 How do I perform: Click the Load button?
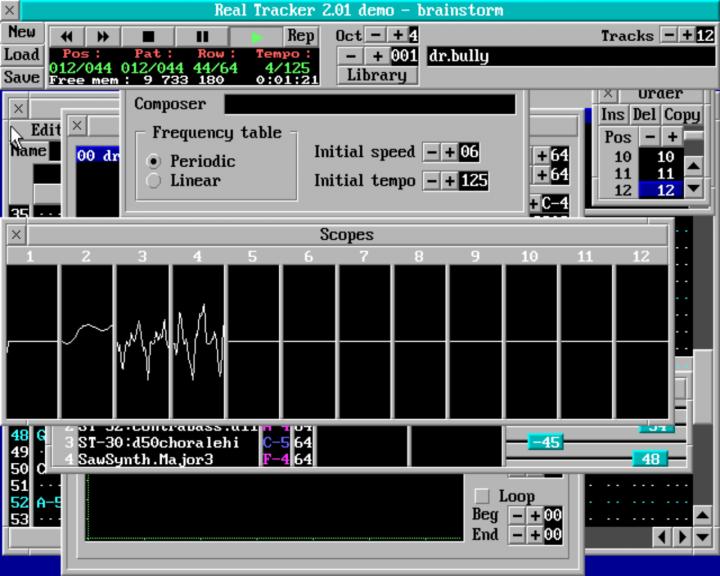point(21,55)
